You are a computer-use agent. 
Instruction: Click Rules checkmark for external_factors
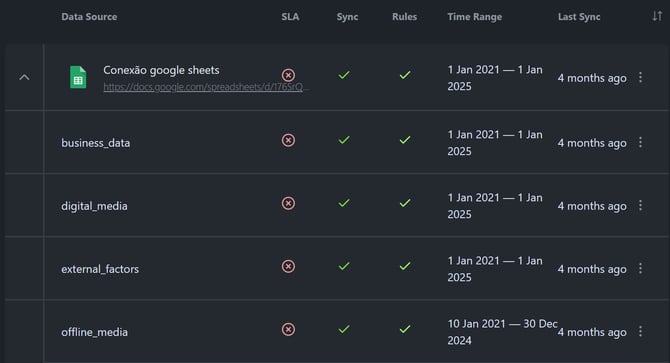tap(405, 266)
